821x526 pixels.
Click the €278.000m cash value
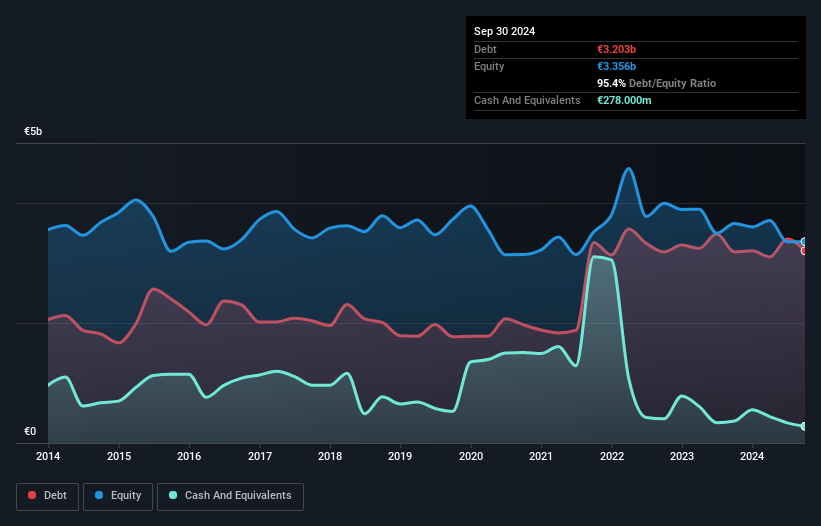click(624, 100)
